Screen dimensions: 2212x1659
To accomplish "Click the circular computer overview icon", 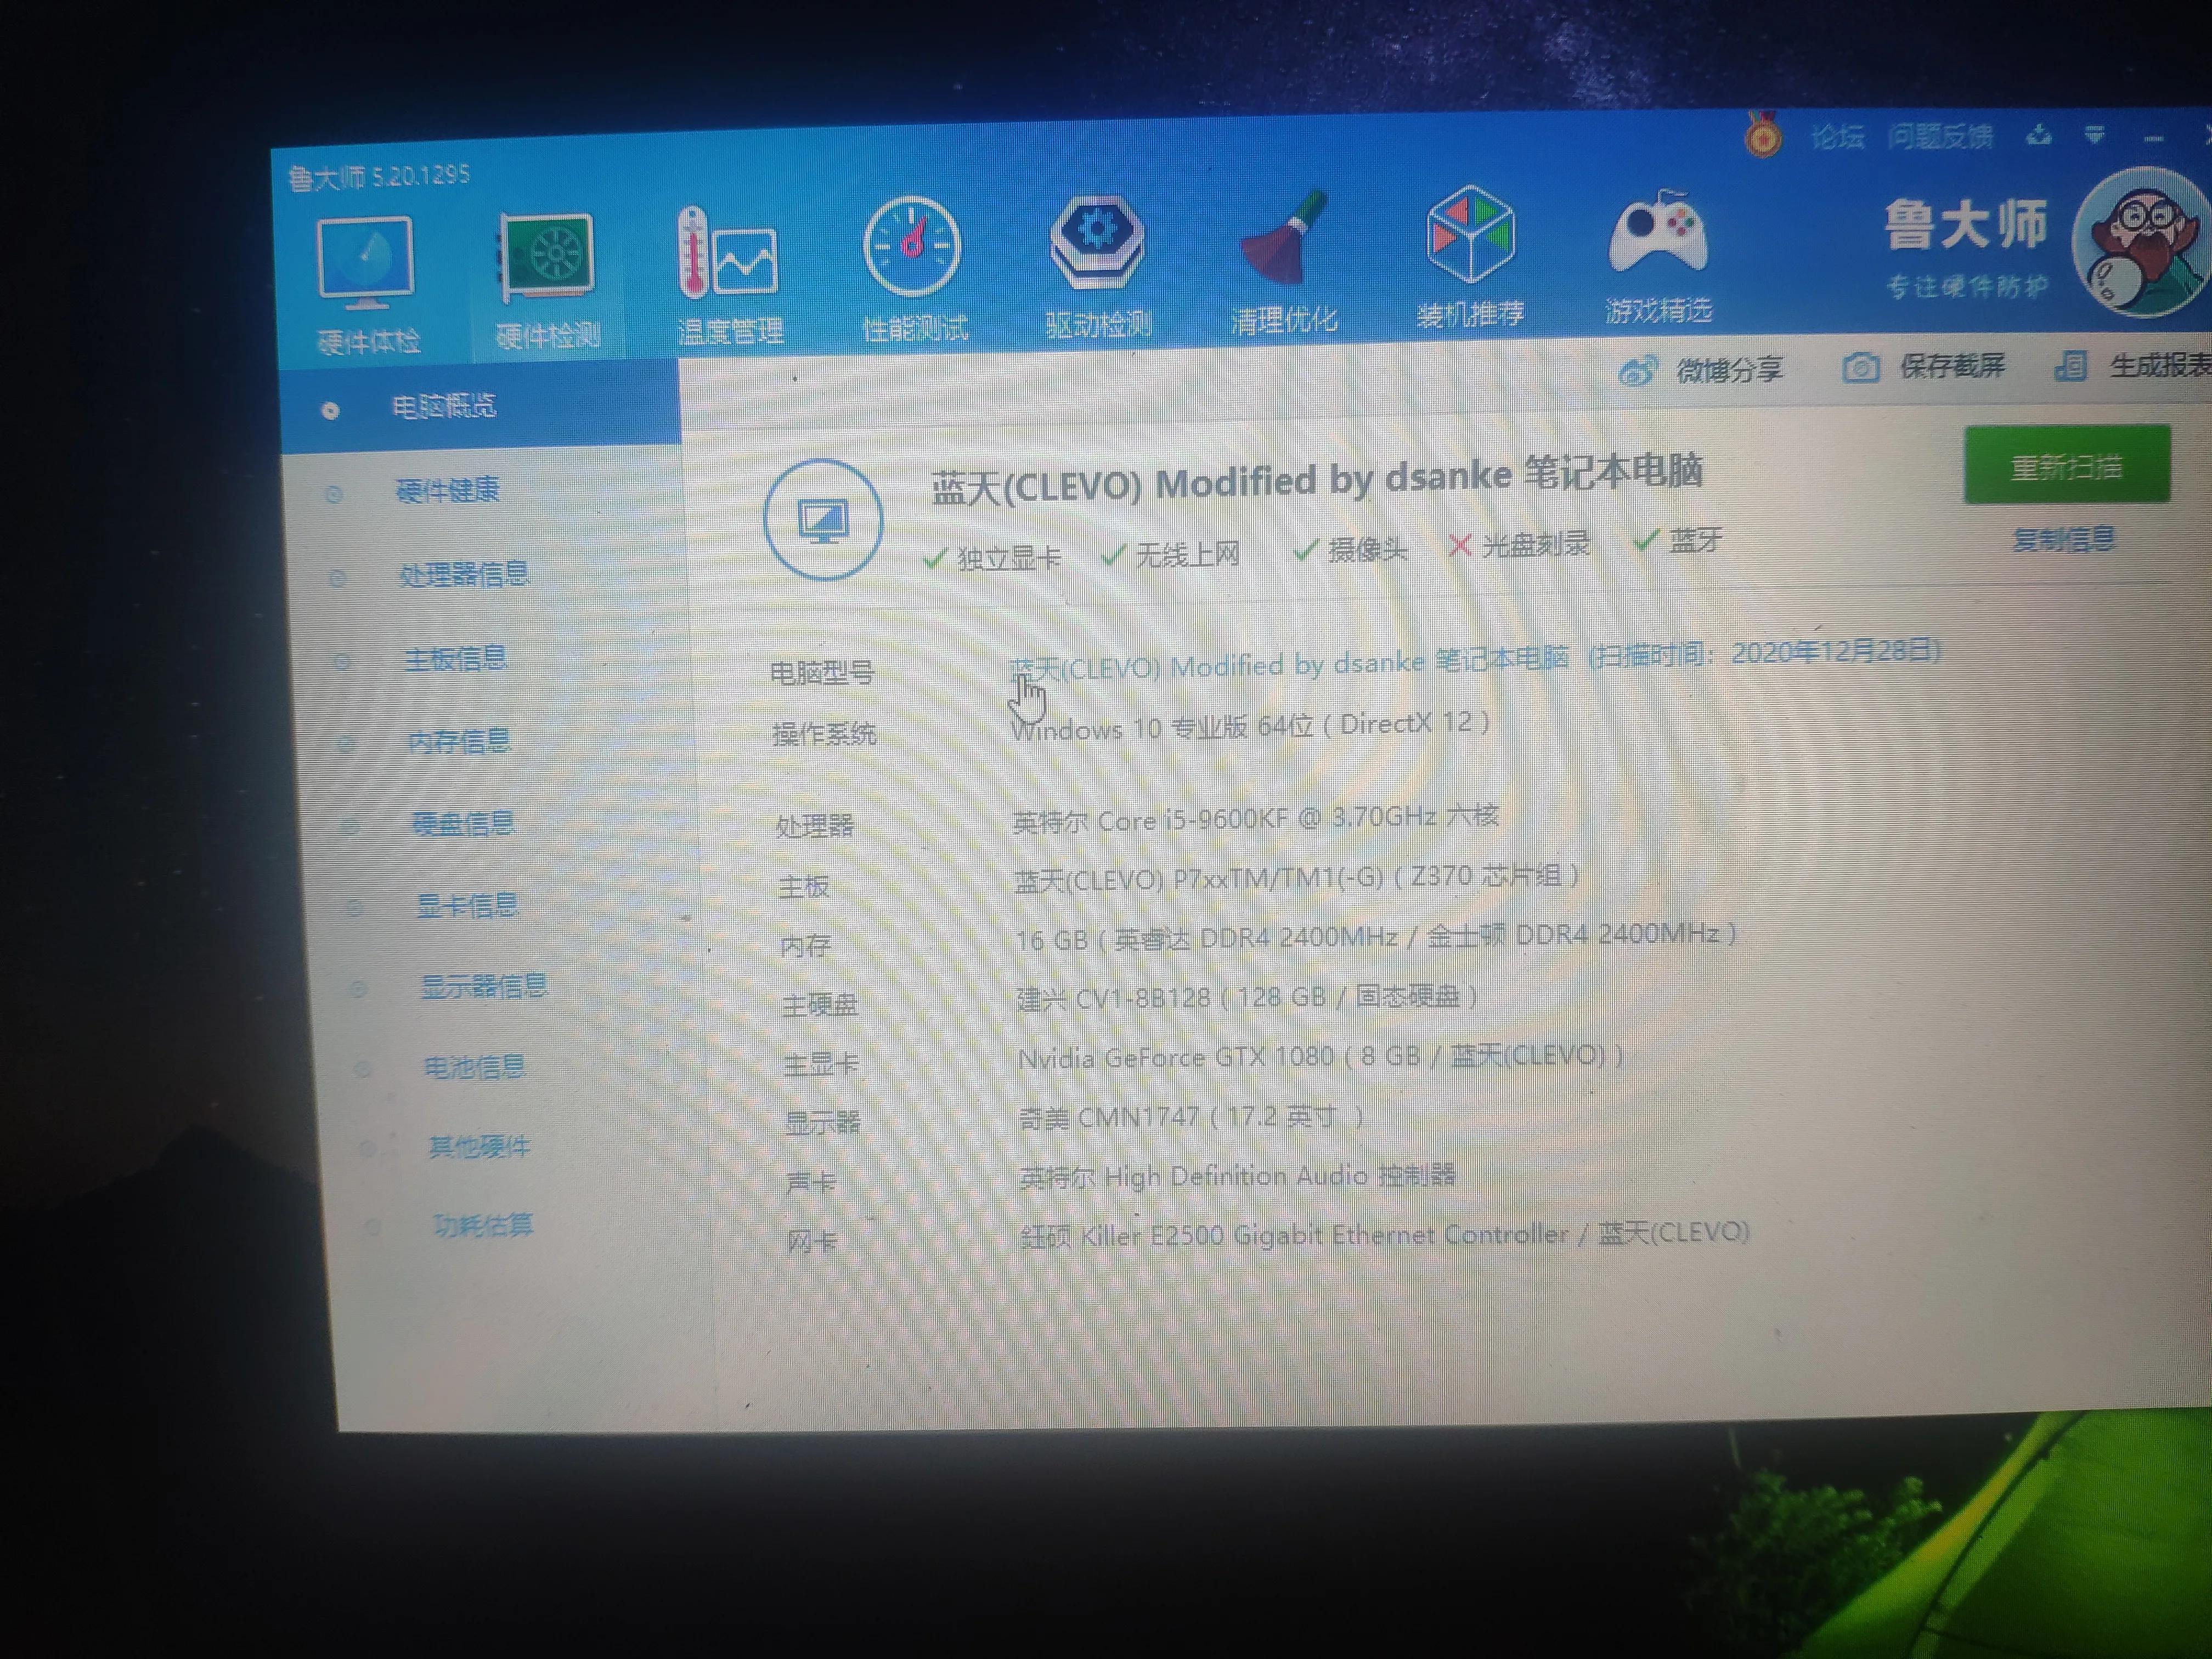I will [823, 519].
